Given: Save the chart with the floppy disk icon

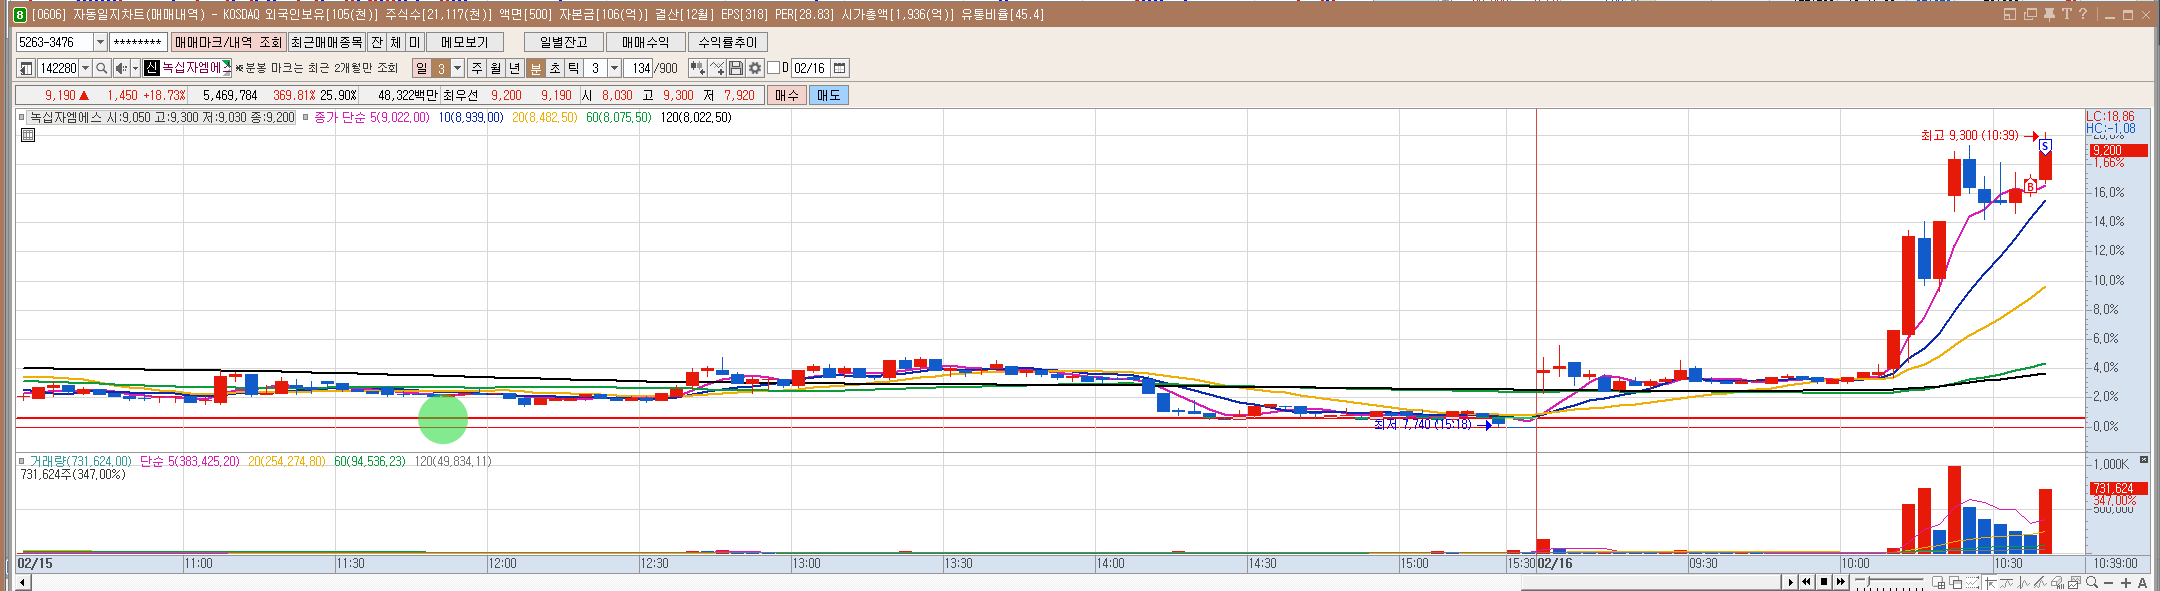Looking at the screenshot, I should pos(735,68).
